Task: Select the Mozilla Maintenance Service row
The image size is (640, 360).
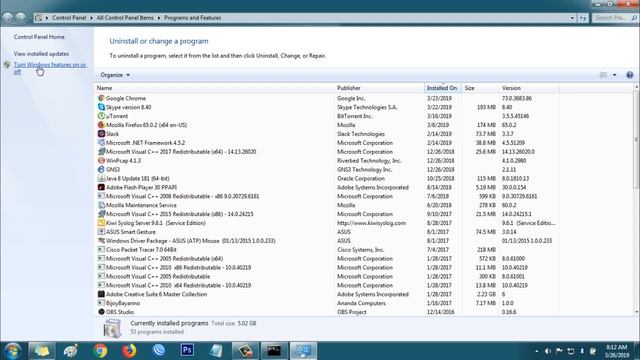Action: click(327, 205)
